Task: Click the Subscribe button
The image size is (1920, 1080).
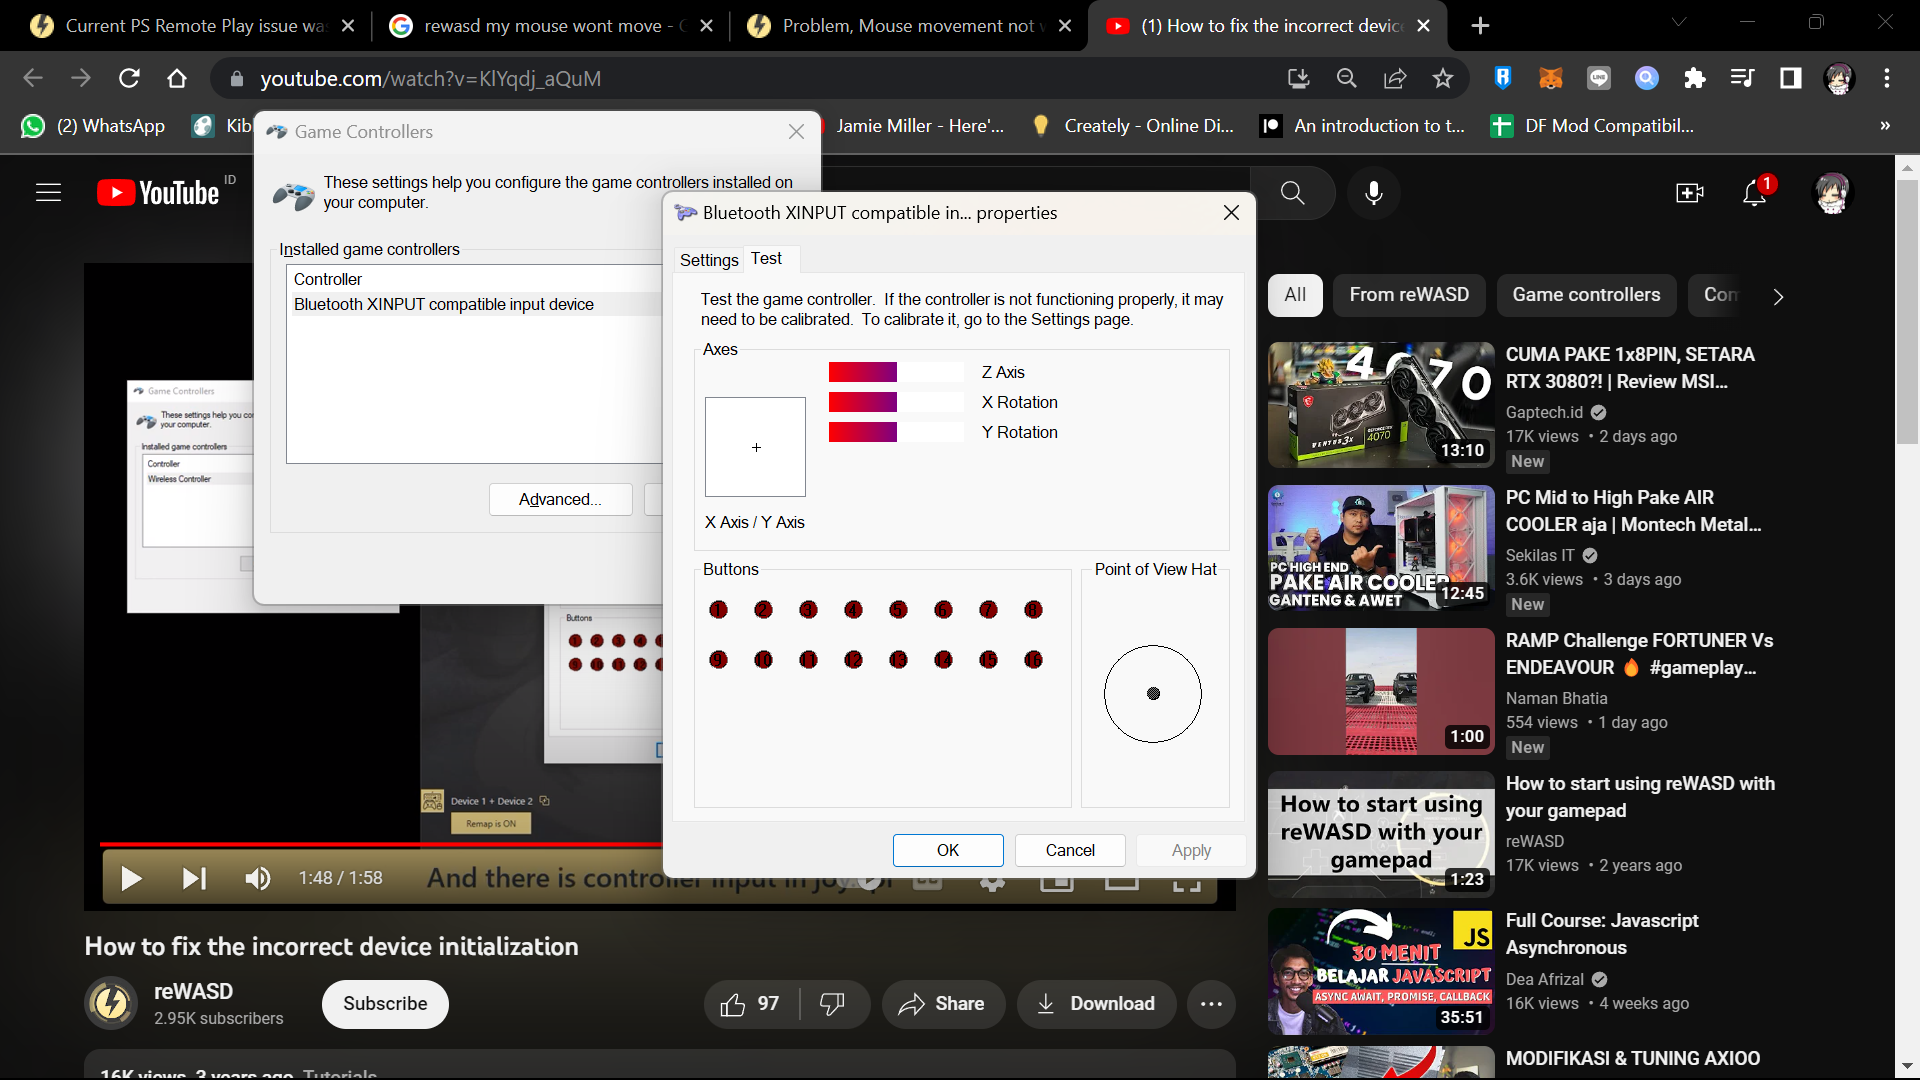Action: click(385, 1004)
